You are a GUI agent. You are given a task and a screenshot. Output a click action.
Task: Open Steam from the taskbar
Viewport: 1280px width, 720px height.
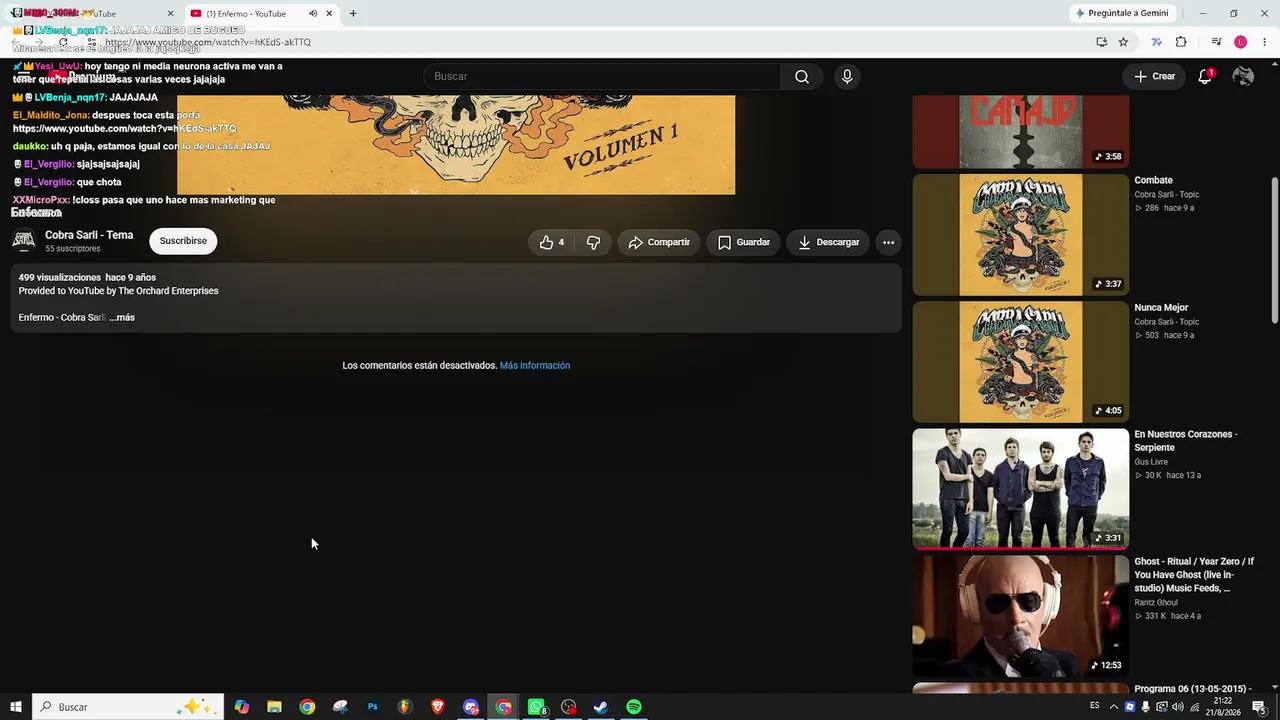(x=601, y=707)
